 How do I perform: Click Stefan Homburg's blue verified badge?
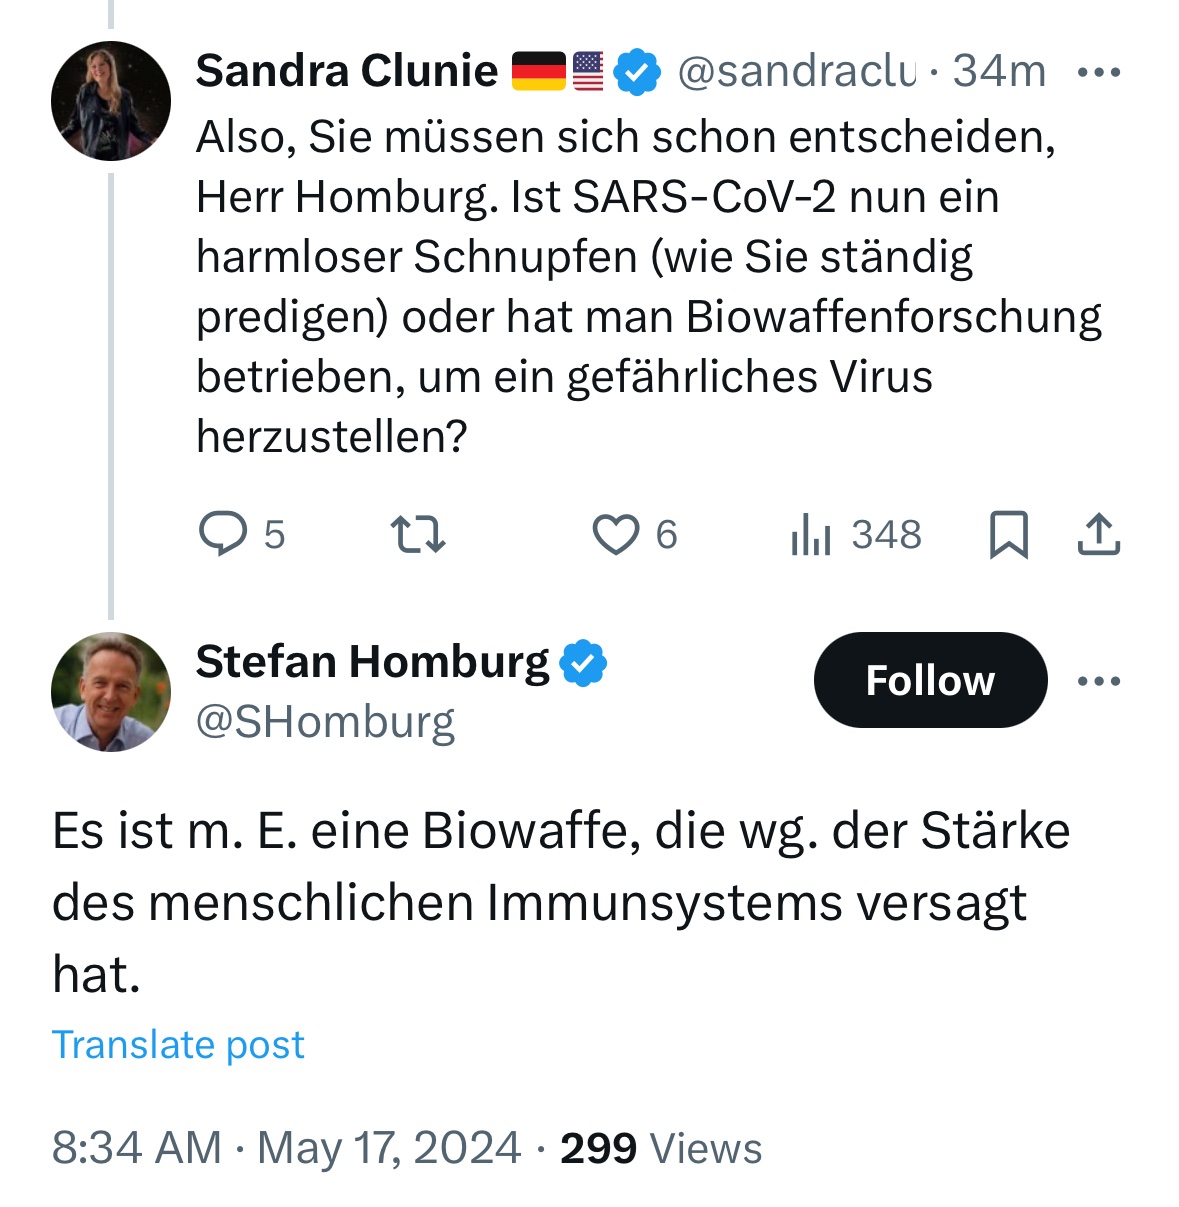(x=583, y=662)
